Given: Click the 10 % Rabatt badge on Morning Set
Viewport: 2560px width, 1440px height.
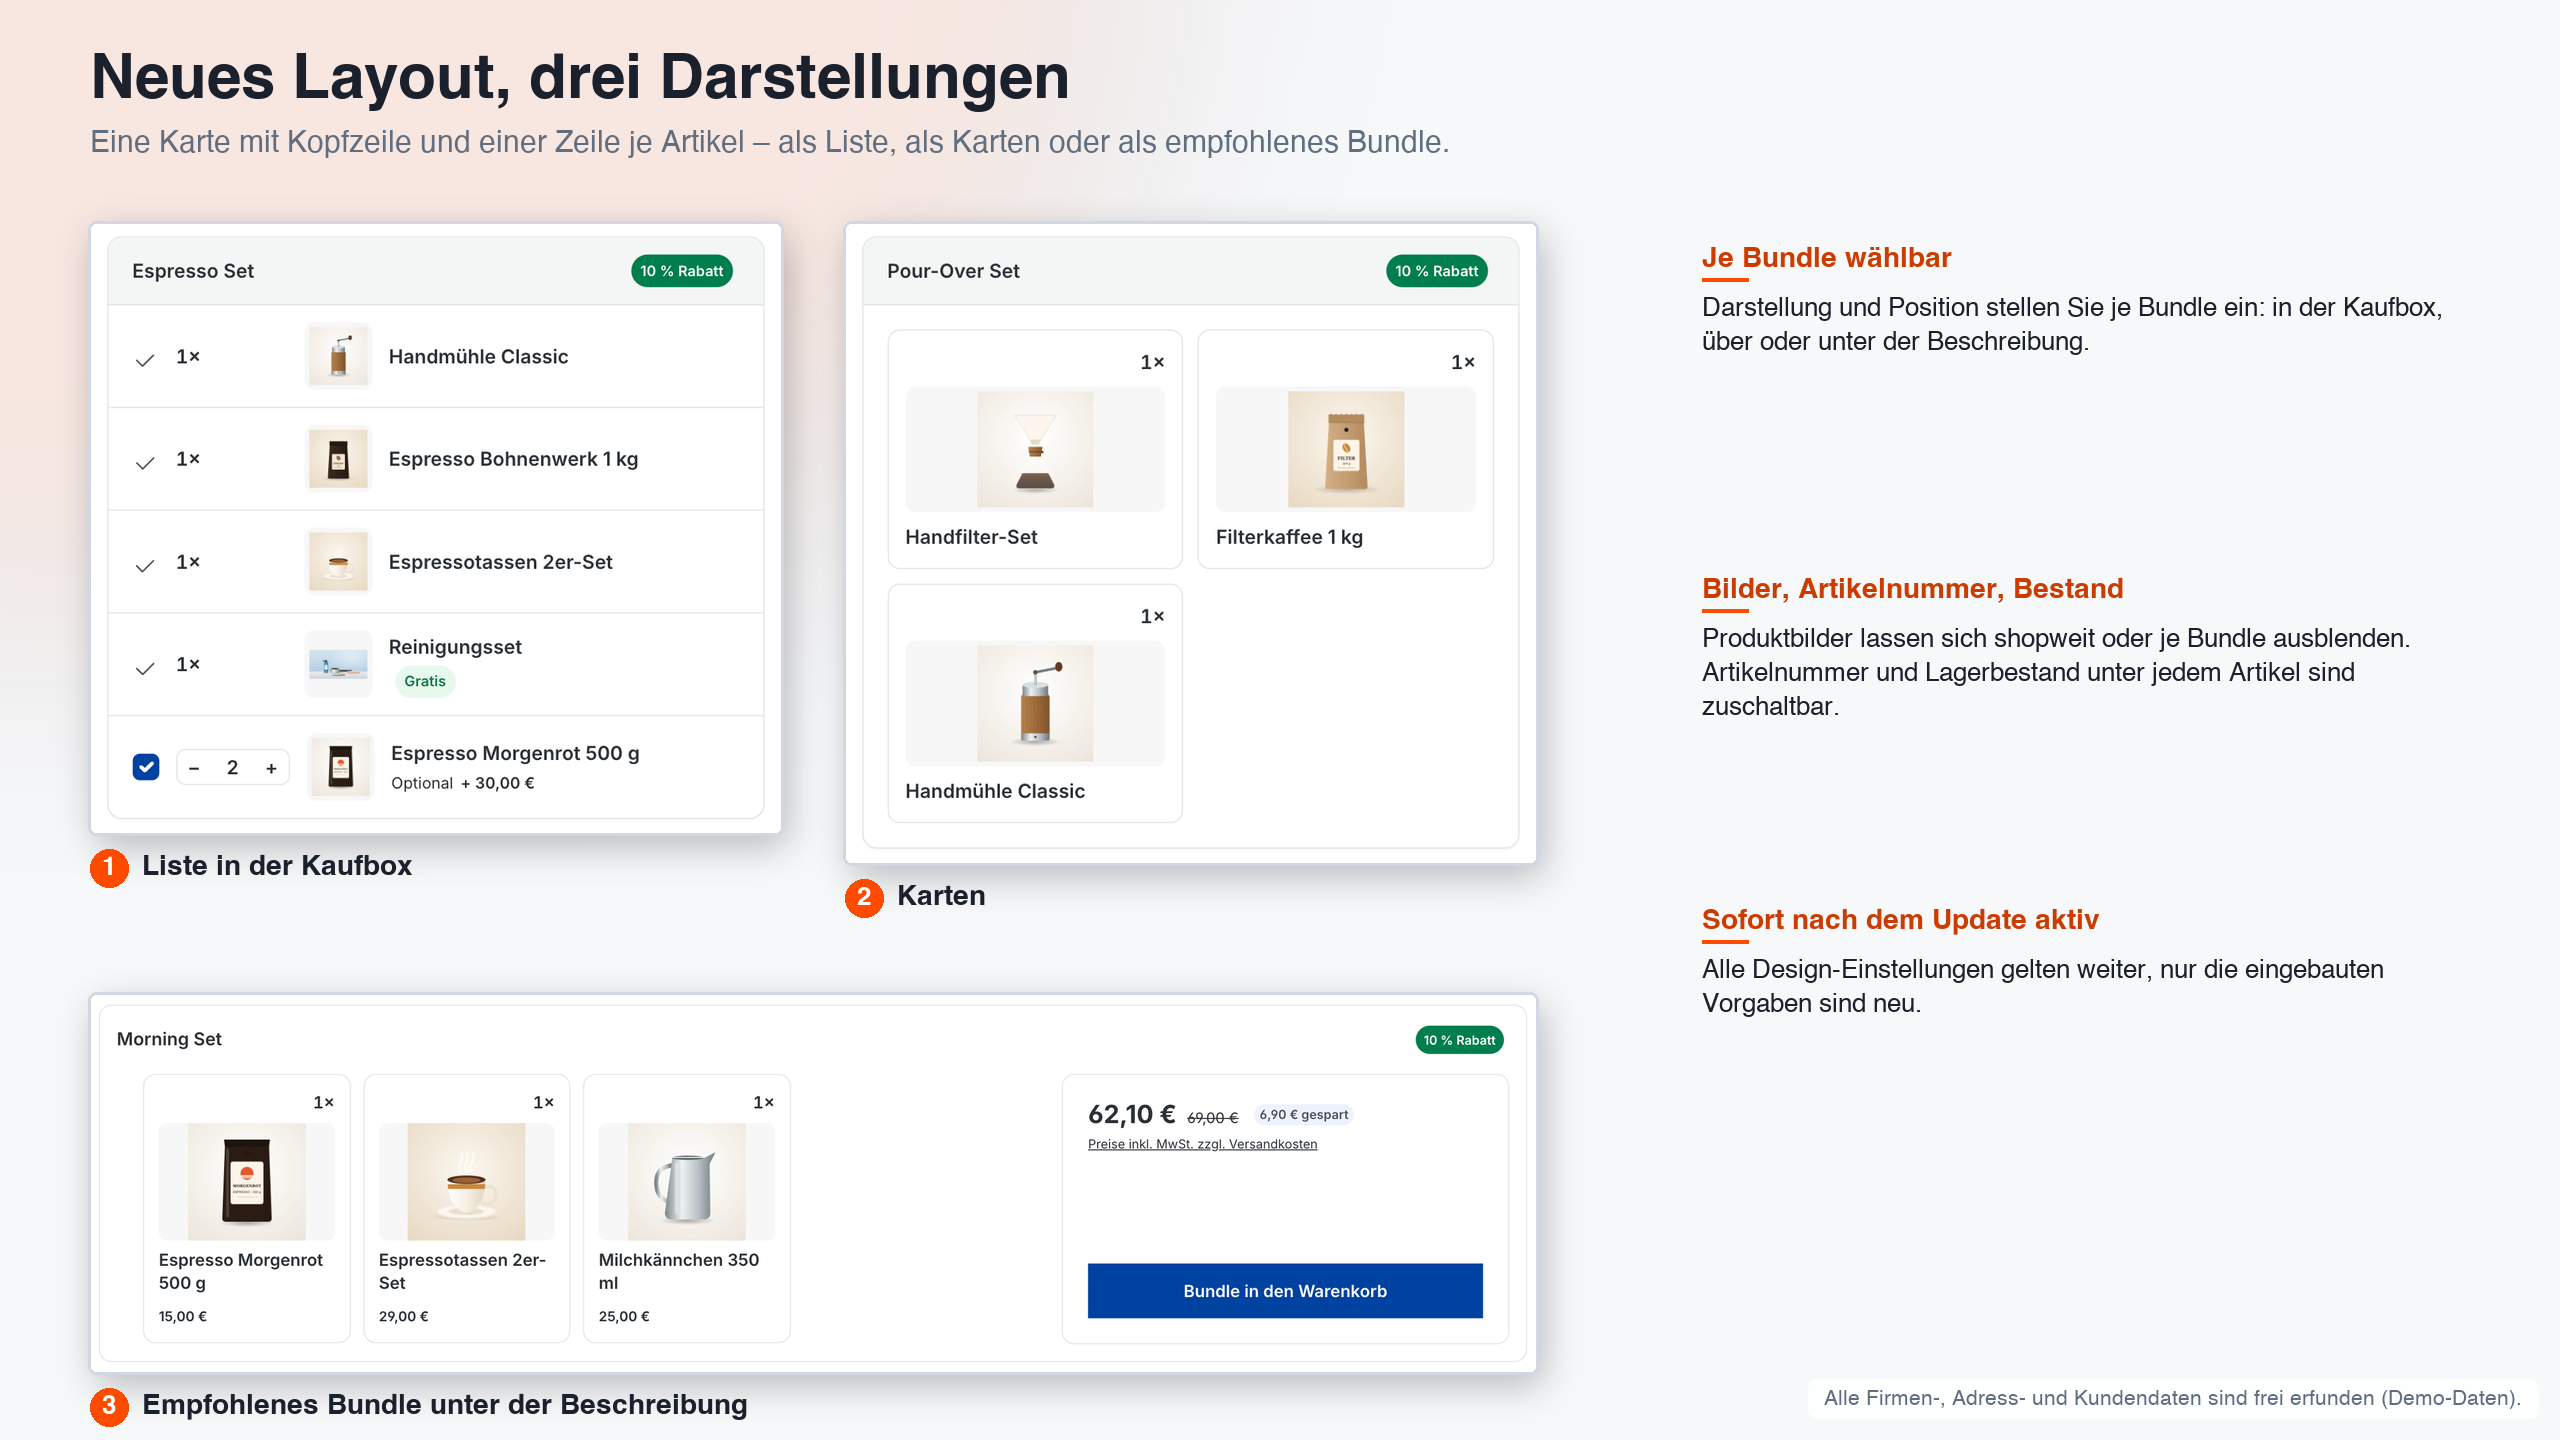Looking at the screenshot, I should click(1460, 1040).
